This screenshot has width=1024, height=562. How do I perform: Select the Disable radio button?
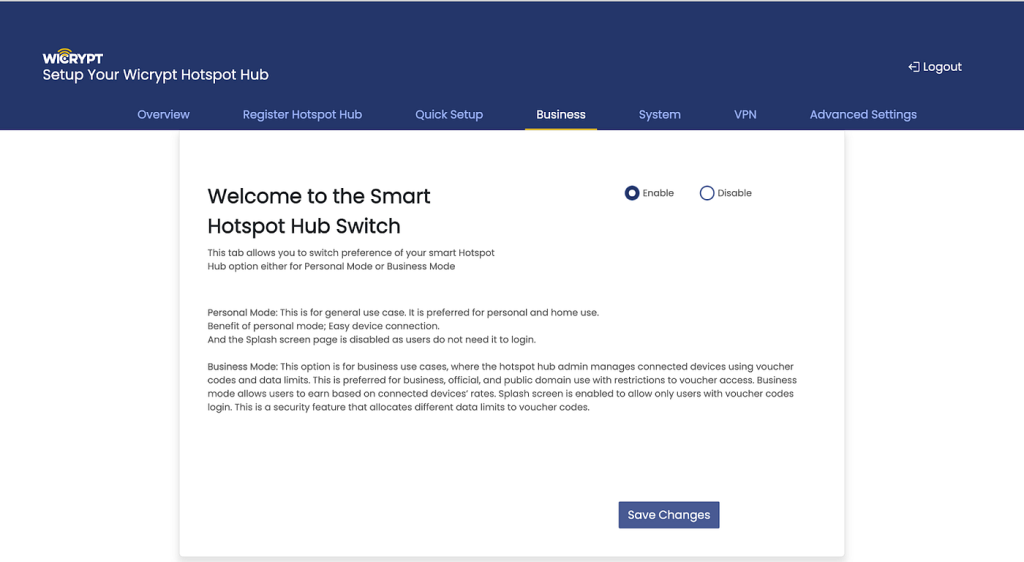(707, 193)
